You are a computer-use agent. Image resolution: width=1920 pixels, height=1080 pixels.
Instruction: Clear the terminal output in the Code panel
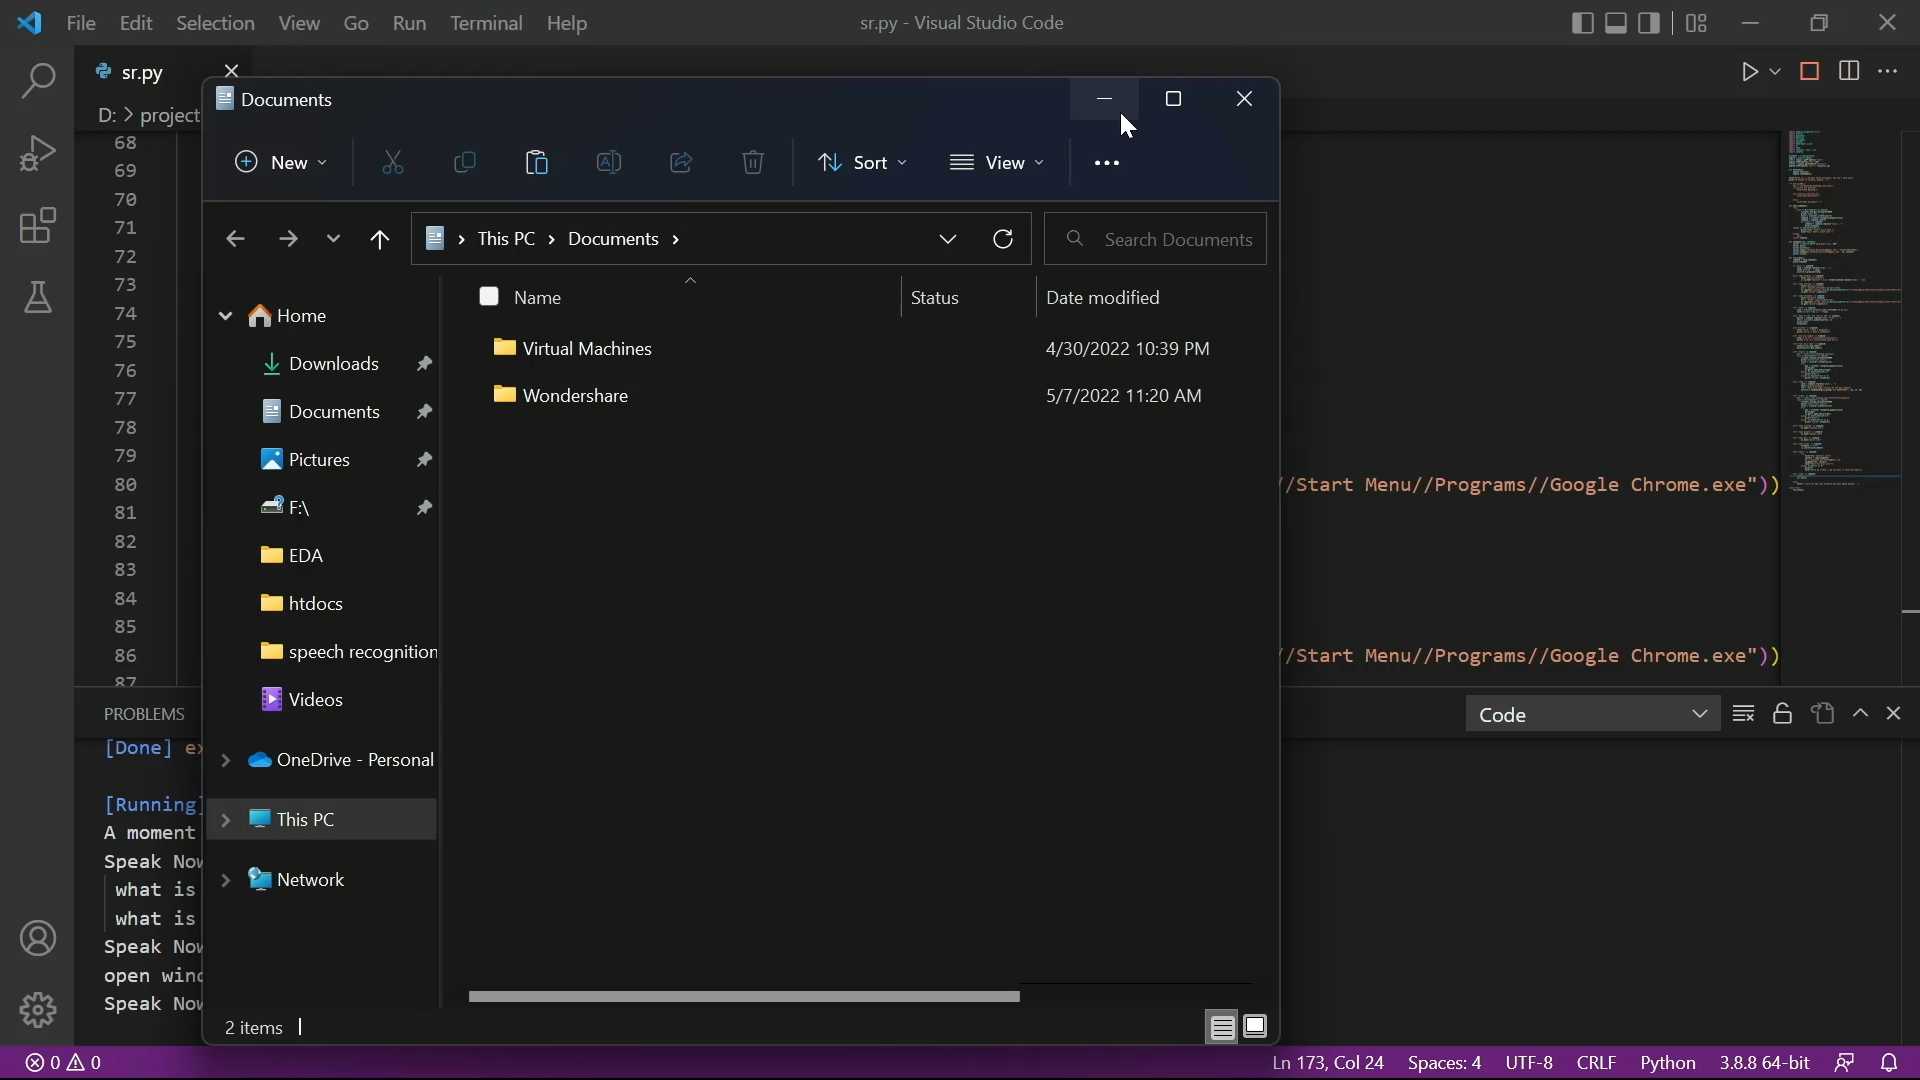[x=1744, y=714]
